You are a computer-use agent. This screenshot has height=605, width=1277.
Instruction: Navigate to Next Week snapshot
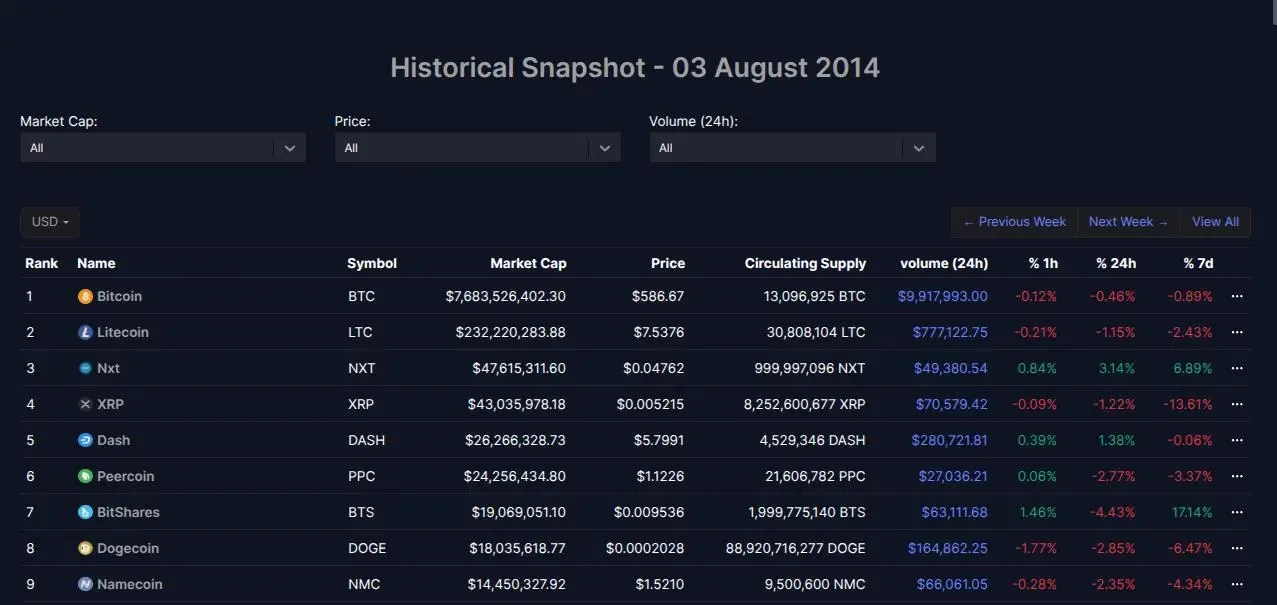point(1128,221)
